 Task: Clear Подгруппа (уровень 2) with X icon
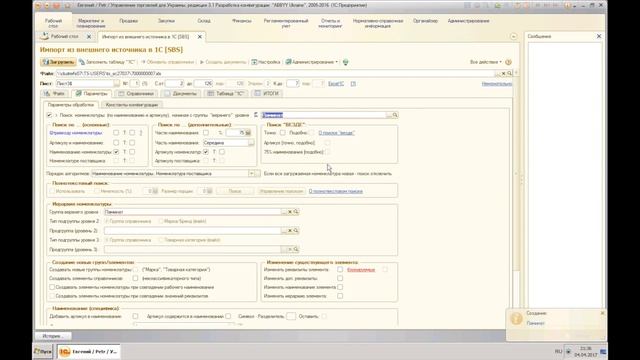point(290,231)
